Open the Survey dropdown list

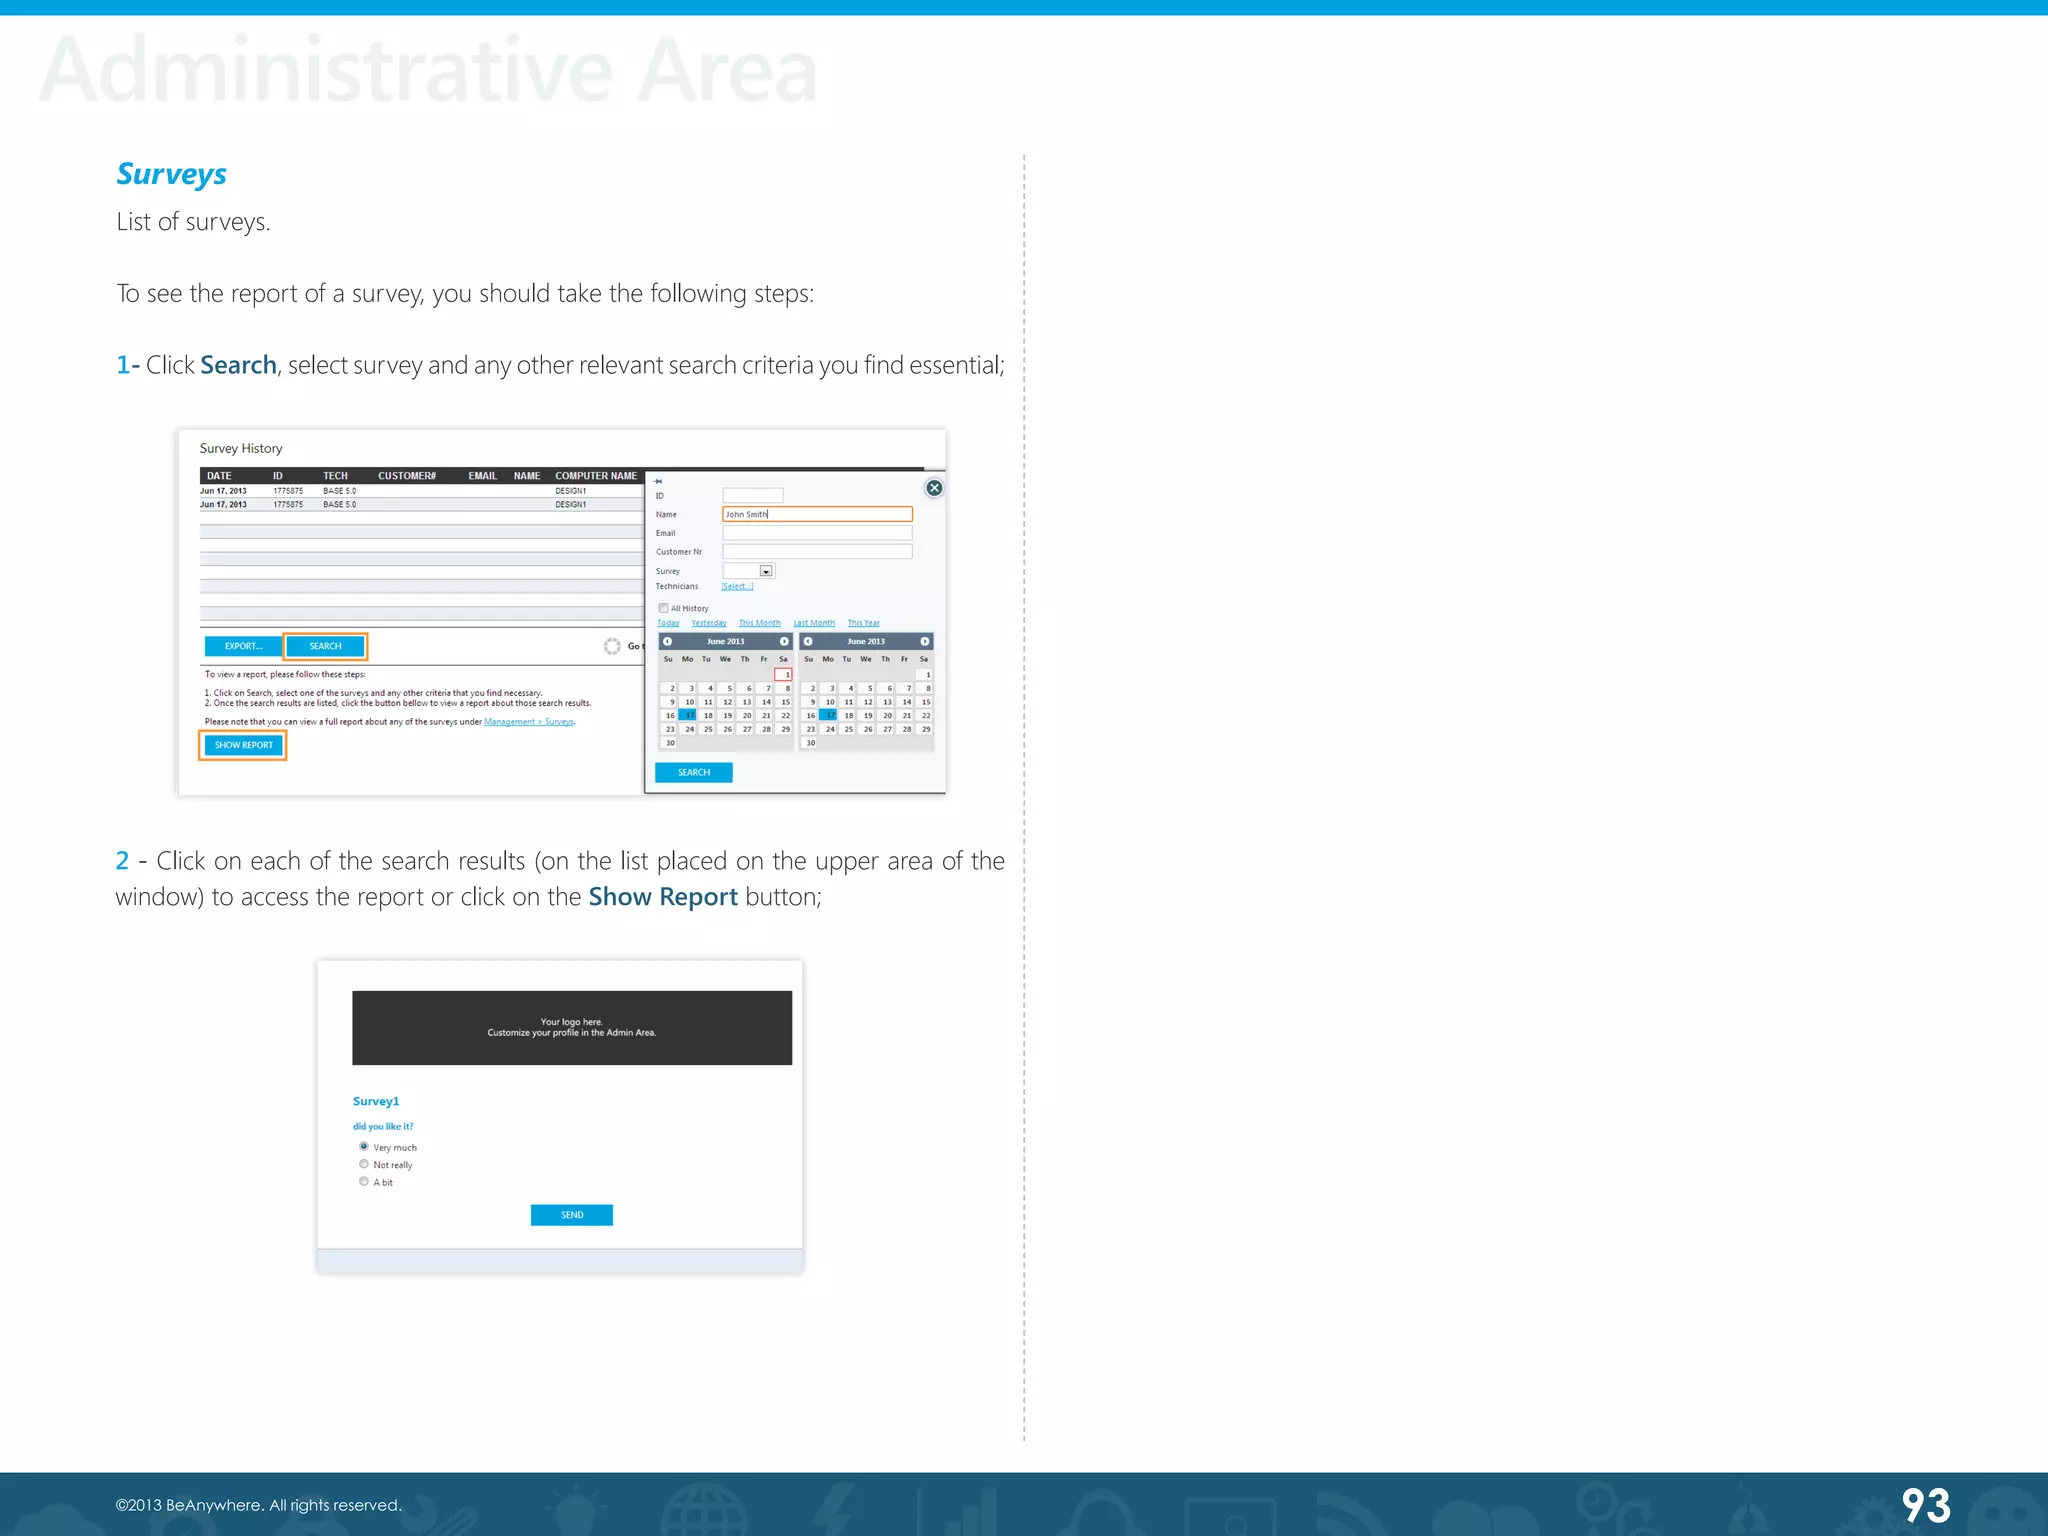766,571
